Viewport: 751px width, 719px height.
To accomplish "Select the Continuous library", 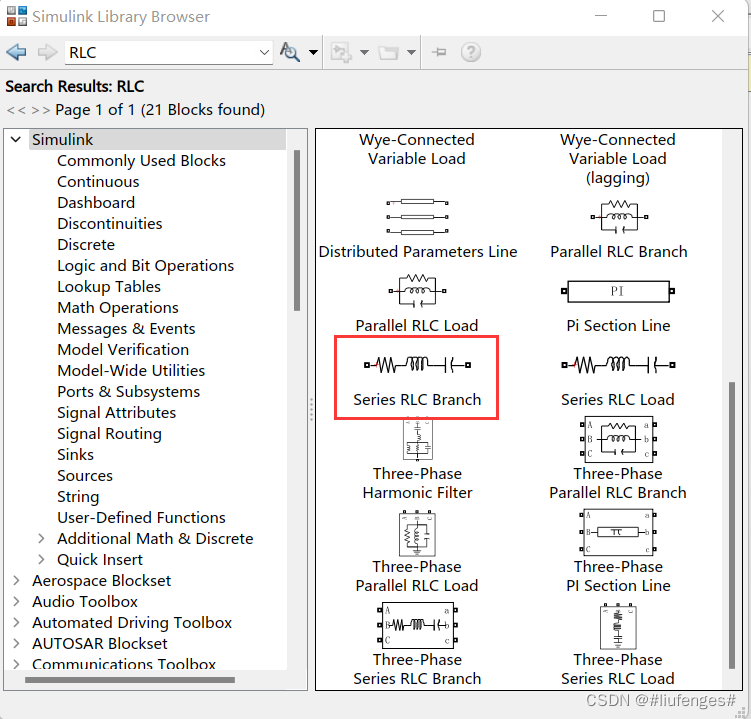I will tap(98, 182).
